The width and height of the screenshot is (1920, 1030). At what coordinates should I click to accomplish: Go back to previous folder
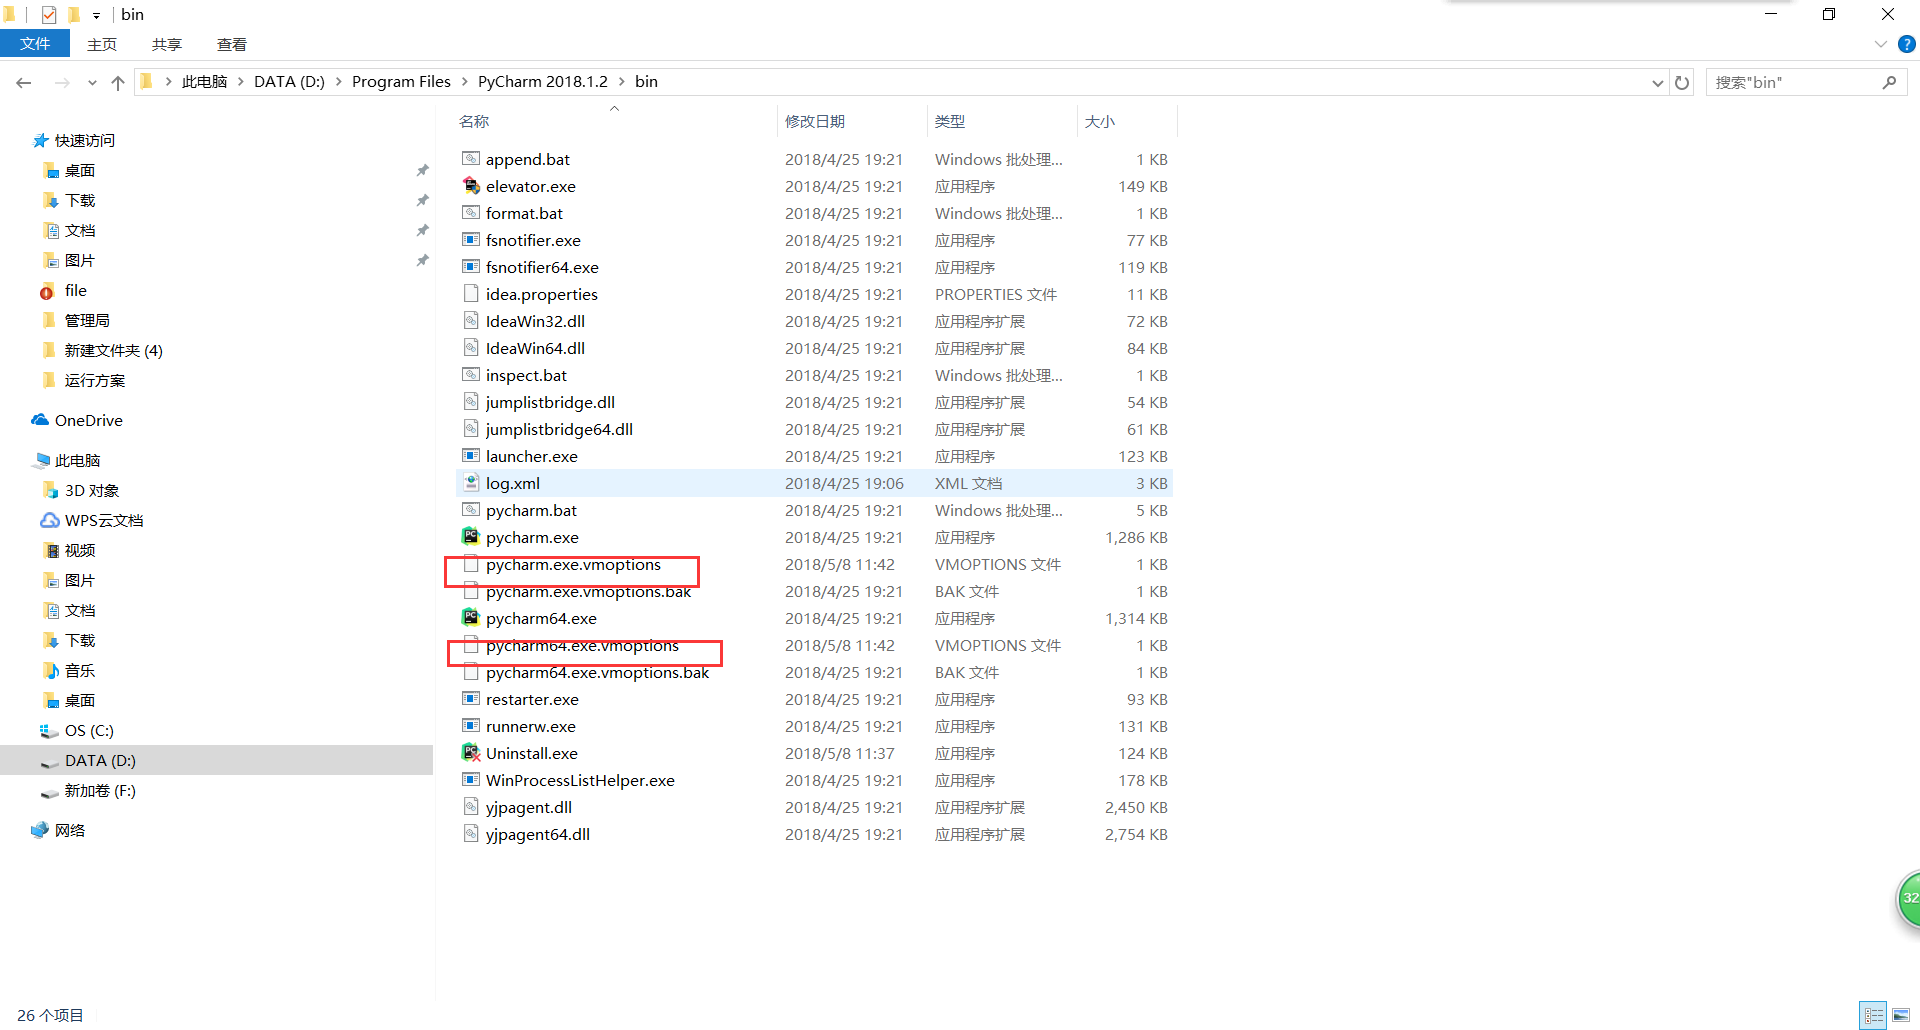point(24,82)
